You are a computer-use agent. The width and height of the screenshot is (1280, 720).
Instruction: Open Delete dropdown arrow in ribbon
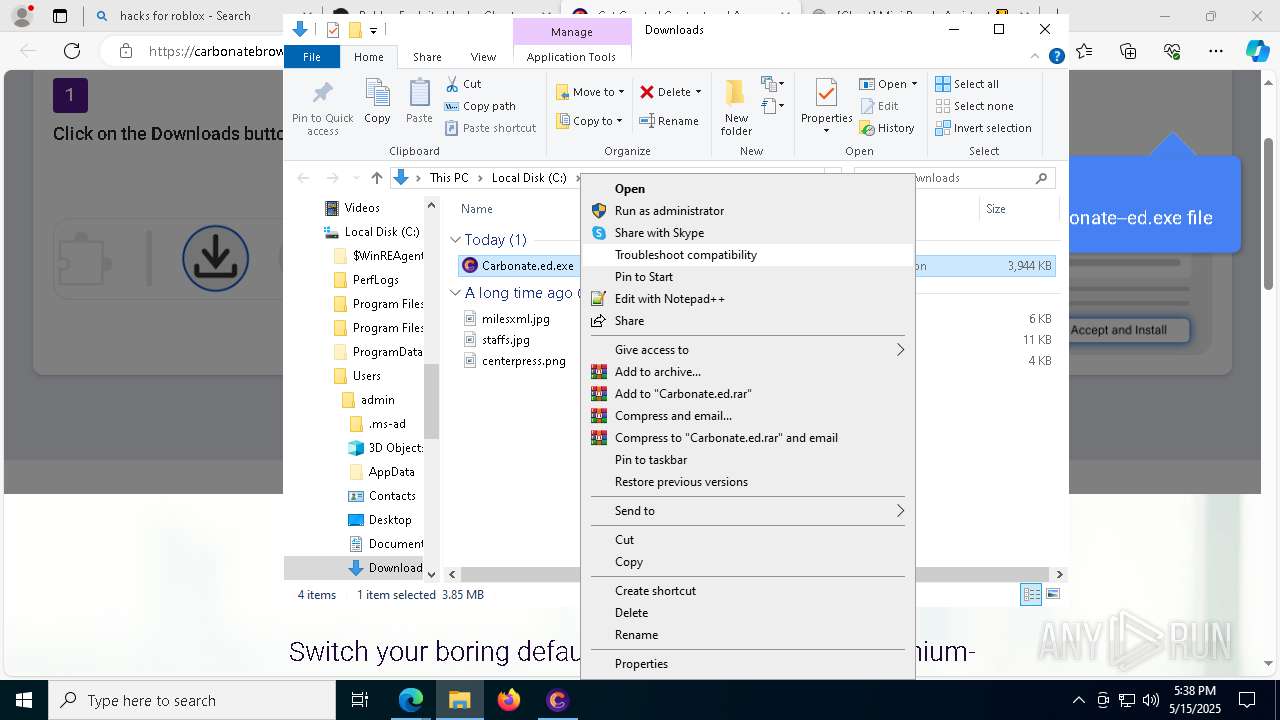coord(698,92)
